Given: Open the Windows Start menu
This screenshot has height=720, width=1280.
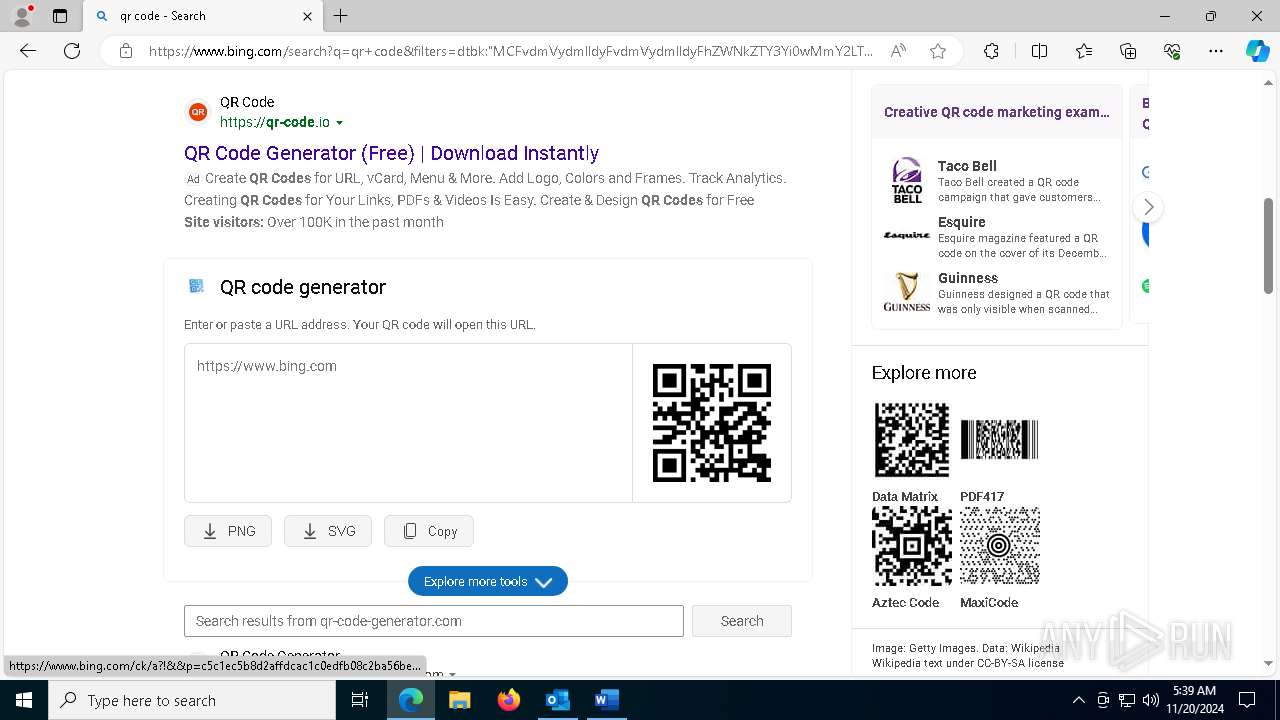Looking at the screenshot, I should coord(24,700).
